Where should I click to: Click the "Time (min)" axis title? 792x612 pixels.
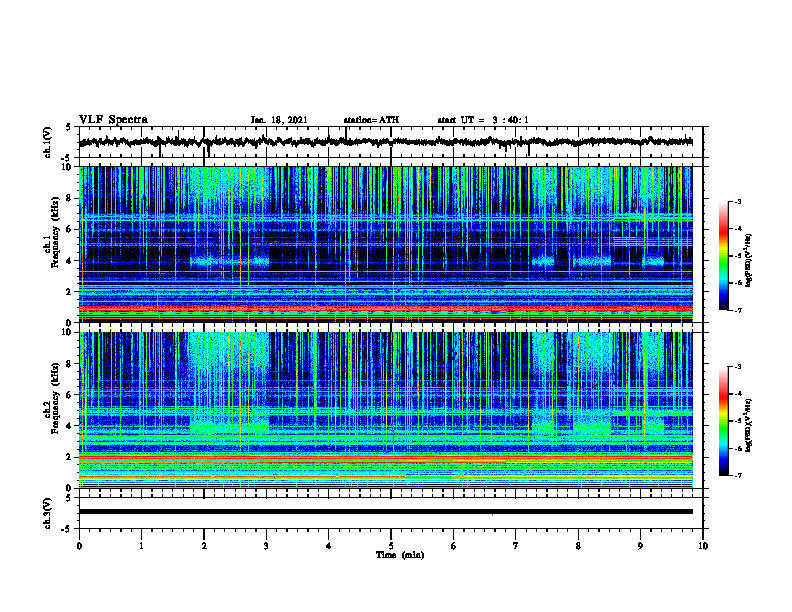[400, 555]
